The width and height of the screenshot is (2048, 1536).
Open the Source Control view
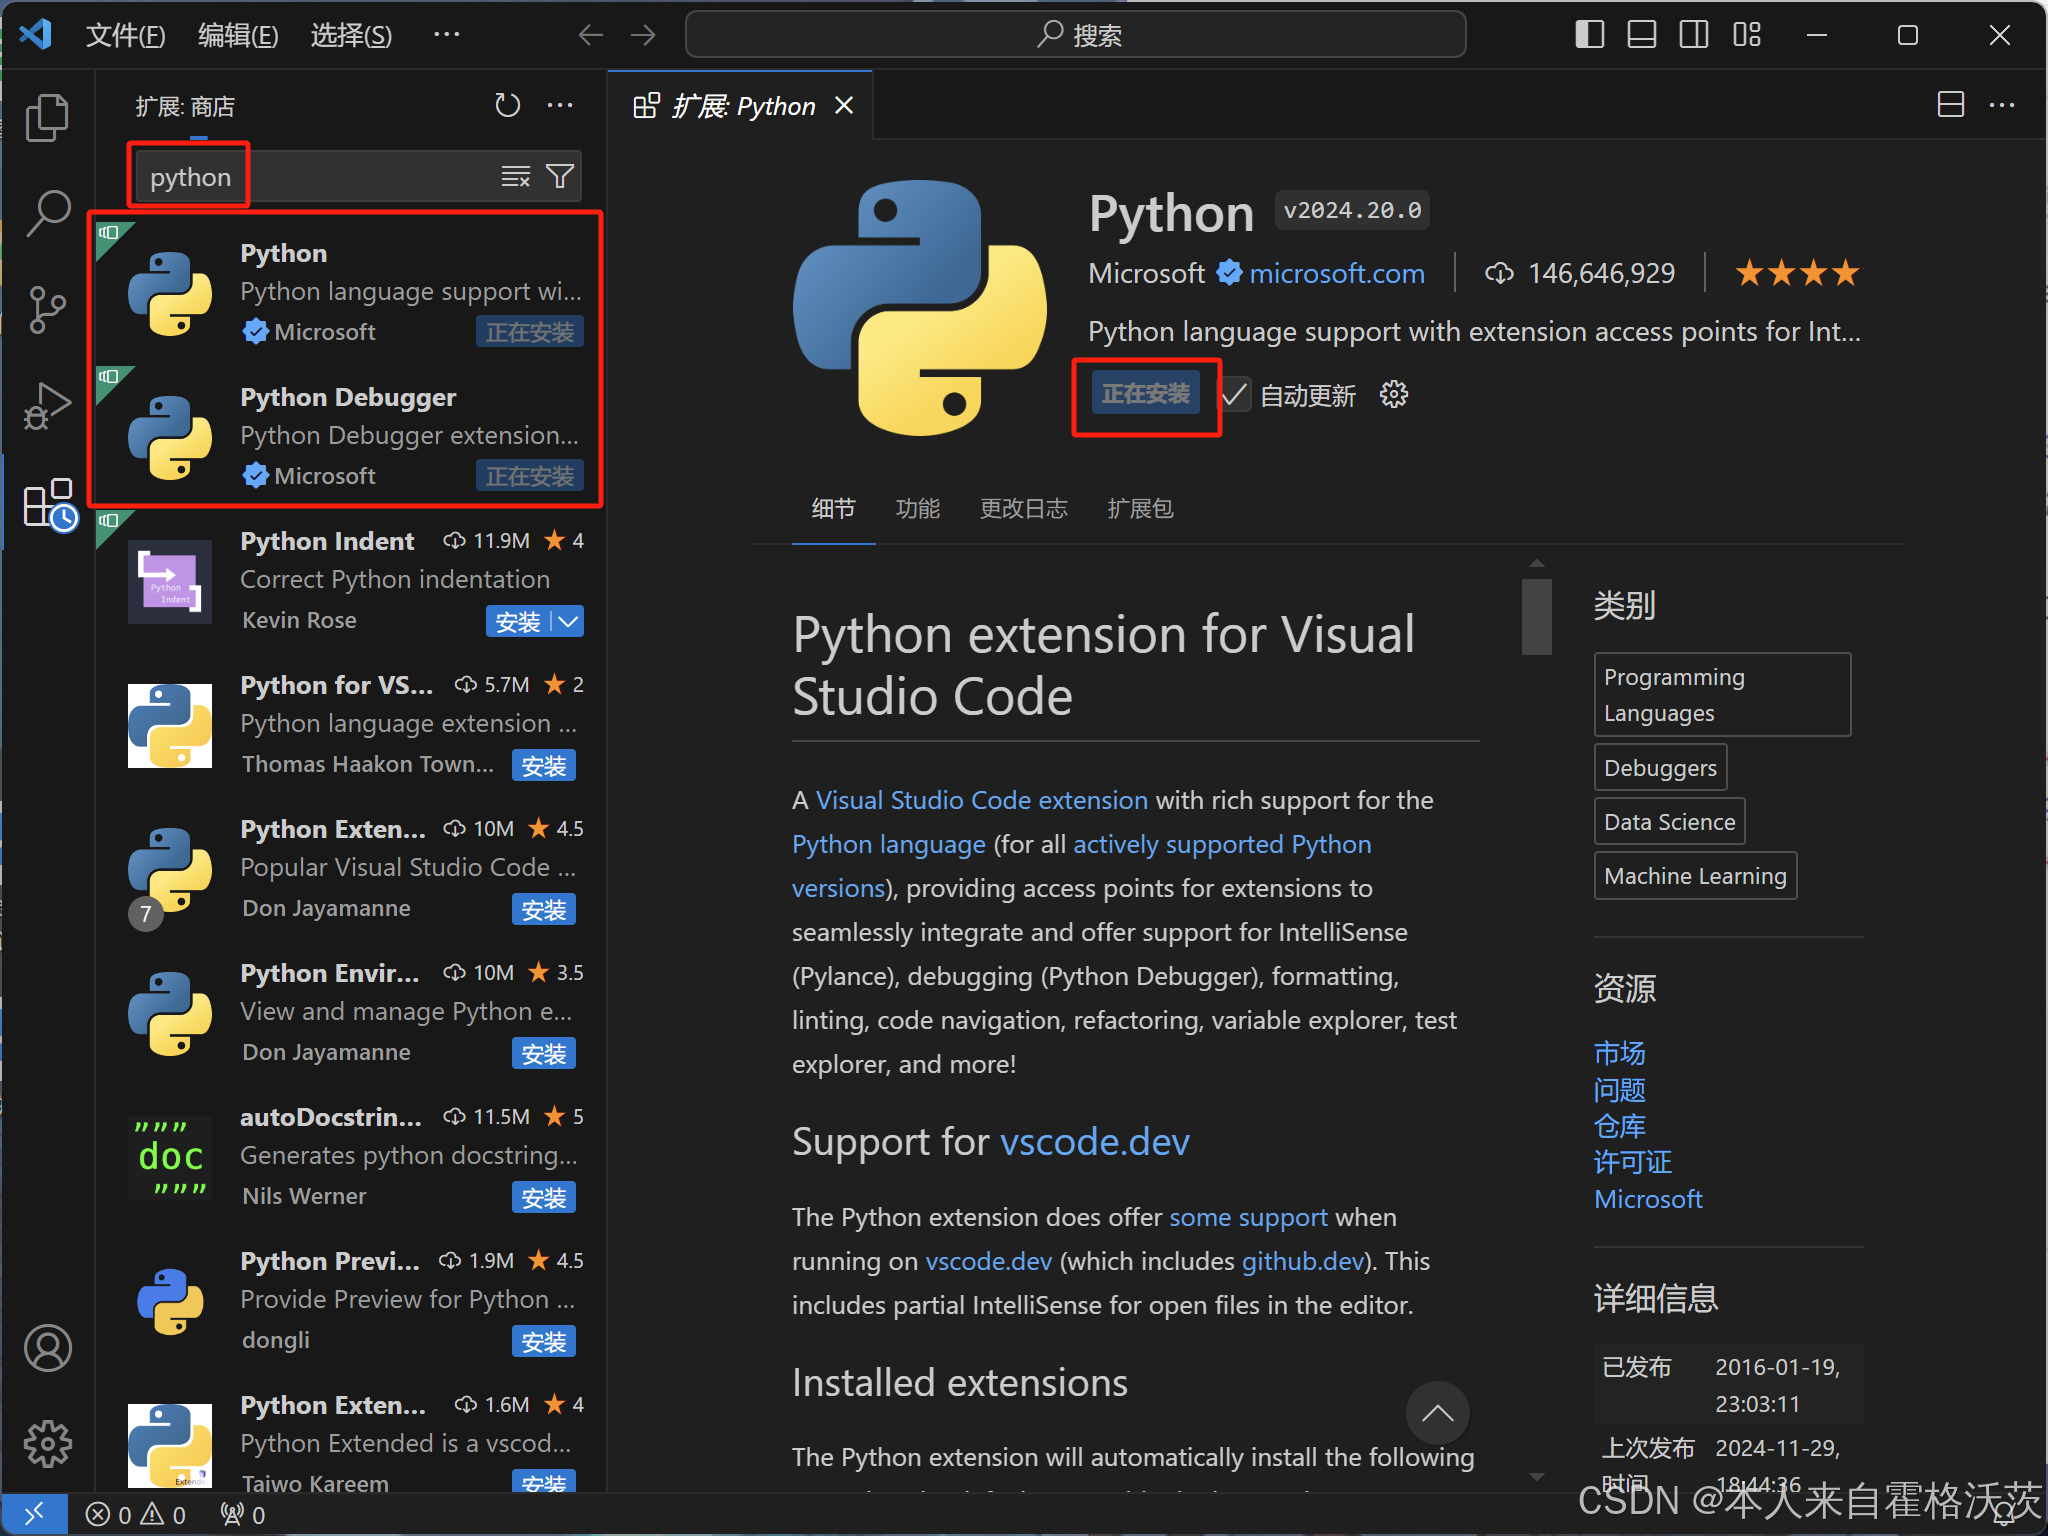tap(47, 309)
